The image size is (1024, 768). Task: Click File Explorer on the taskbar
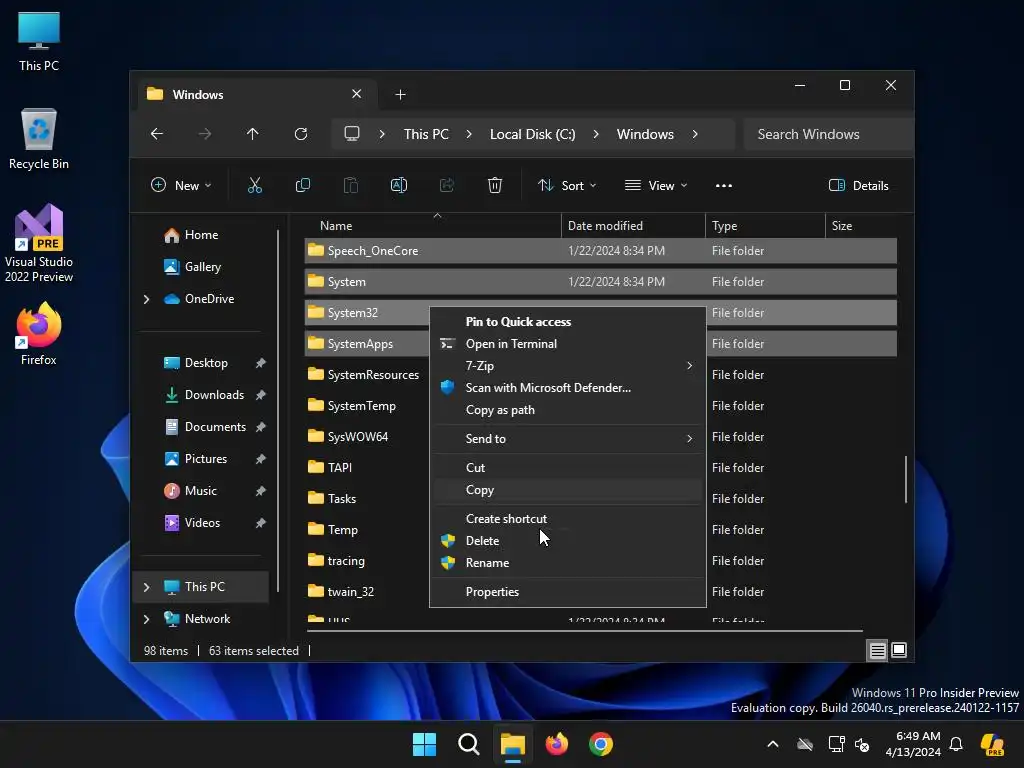[513, 744]
